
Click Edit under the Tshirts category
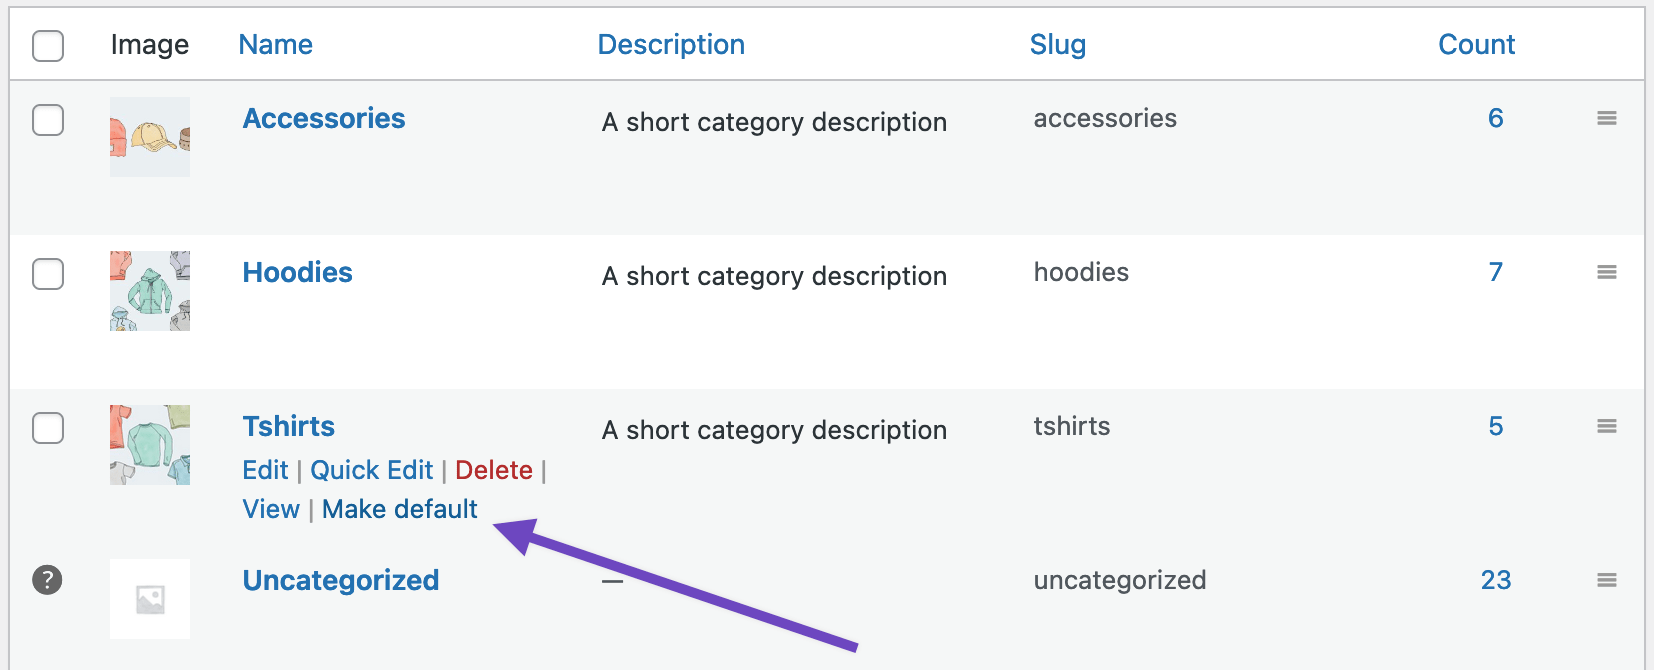264,469
